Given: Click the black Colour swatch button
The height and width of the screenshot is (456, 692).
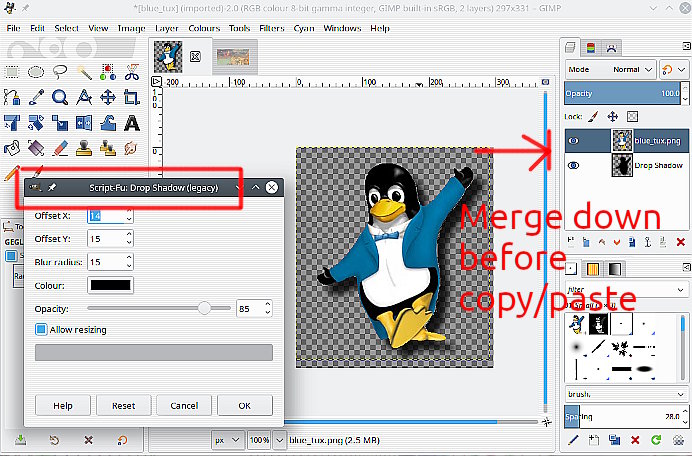Looking at the screenshot, I should click(110, 285).
